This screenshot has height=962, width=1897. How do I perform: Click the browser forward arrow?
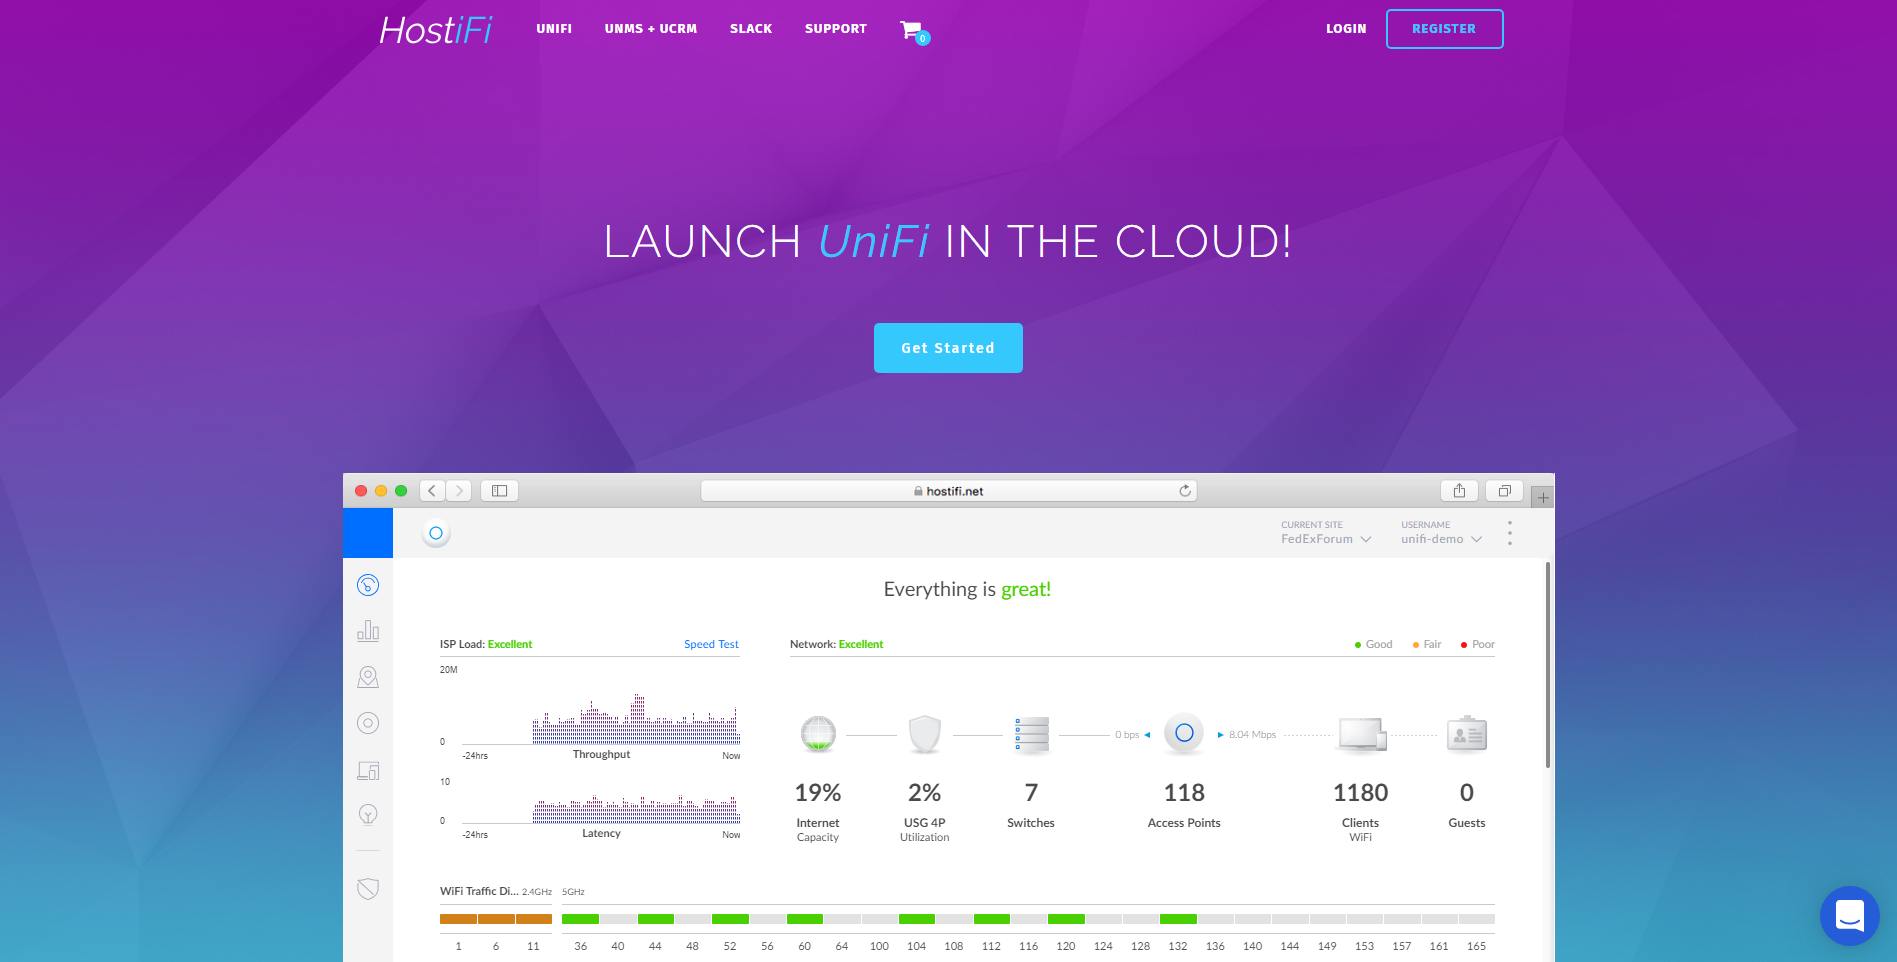[x=459, y=491]
